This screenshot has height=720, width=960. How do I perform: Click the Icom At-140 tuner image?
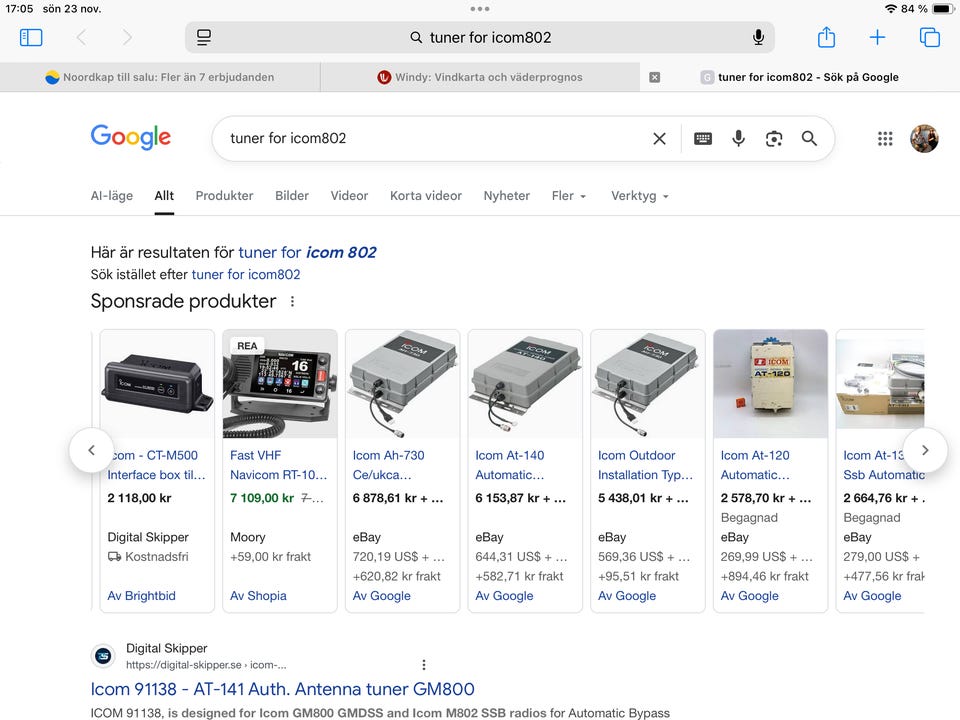525,384
